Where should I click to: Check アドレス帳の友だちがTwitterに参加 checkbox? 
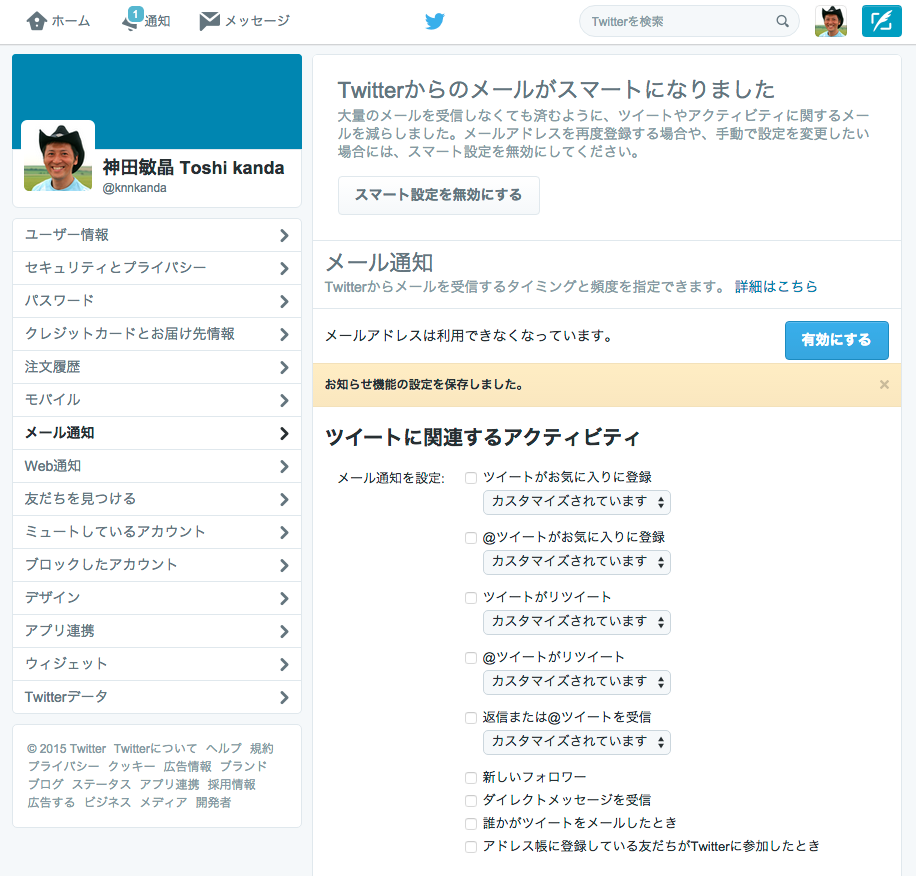tap(471, 846)
